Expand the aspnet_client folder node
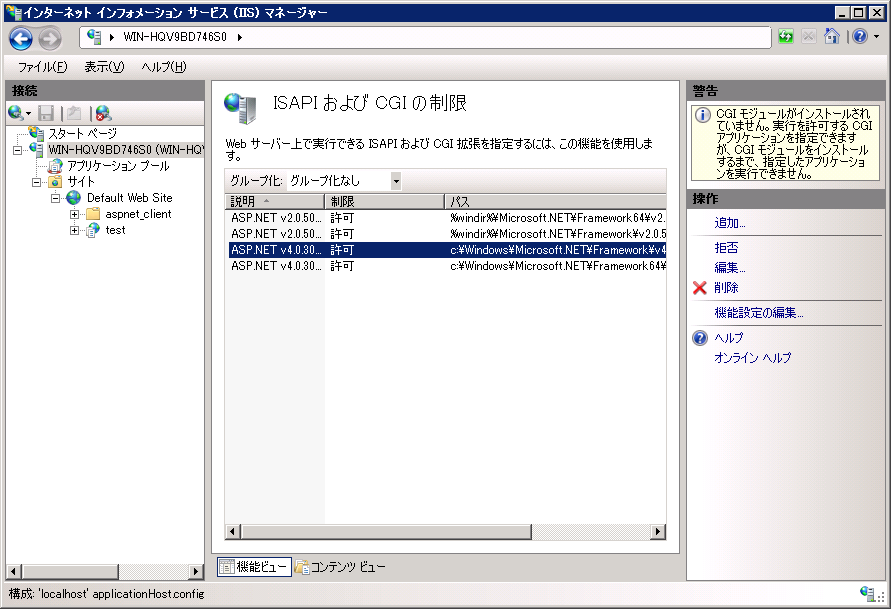The height and width of the screenshot is (609, 891). pos(74,214)
